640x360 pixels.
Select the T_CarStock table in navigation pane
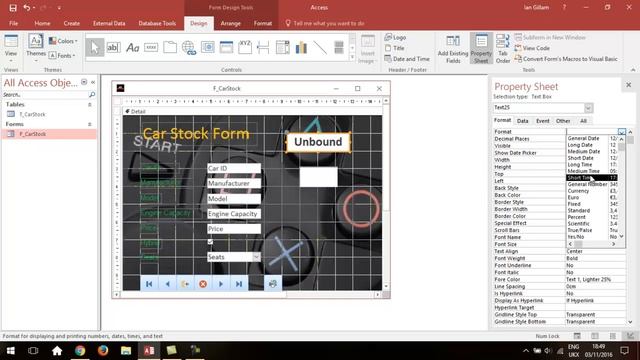point(49,114)
